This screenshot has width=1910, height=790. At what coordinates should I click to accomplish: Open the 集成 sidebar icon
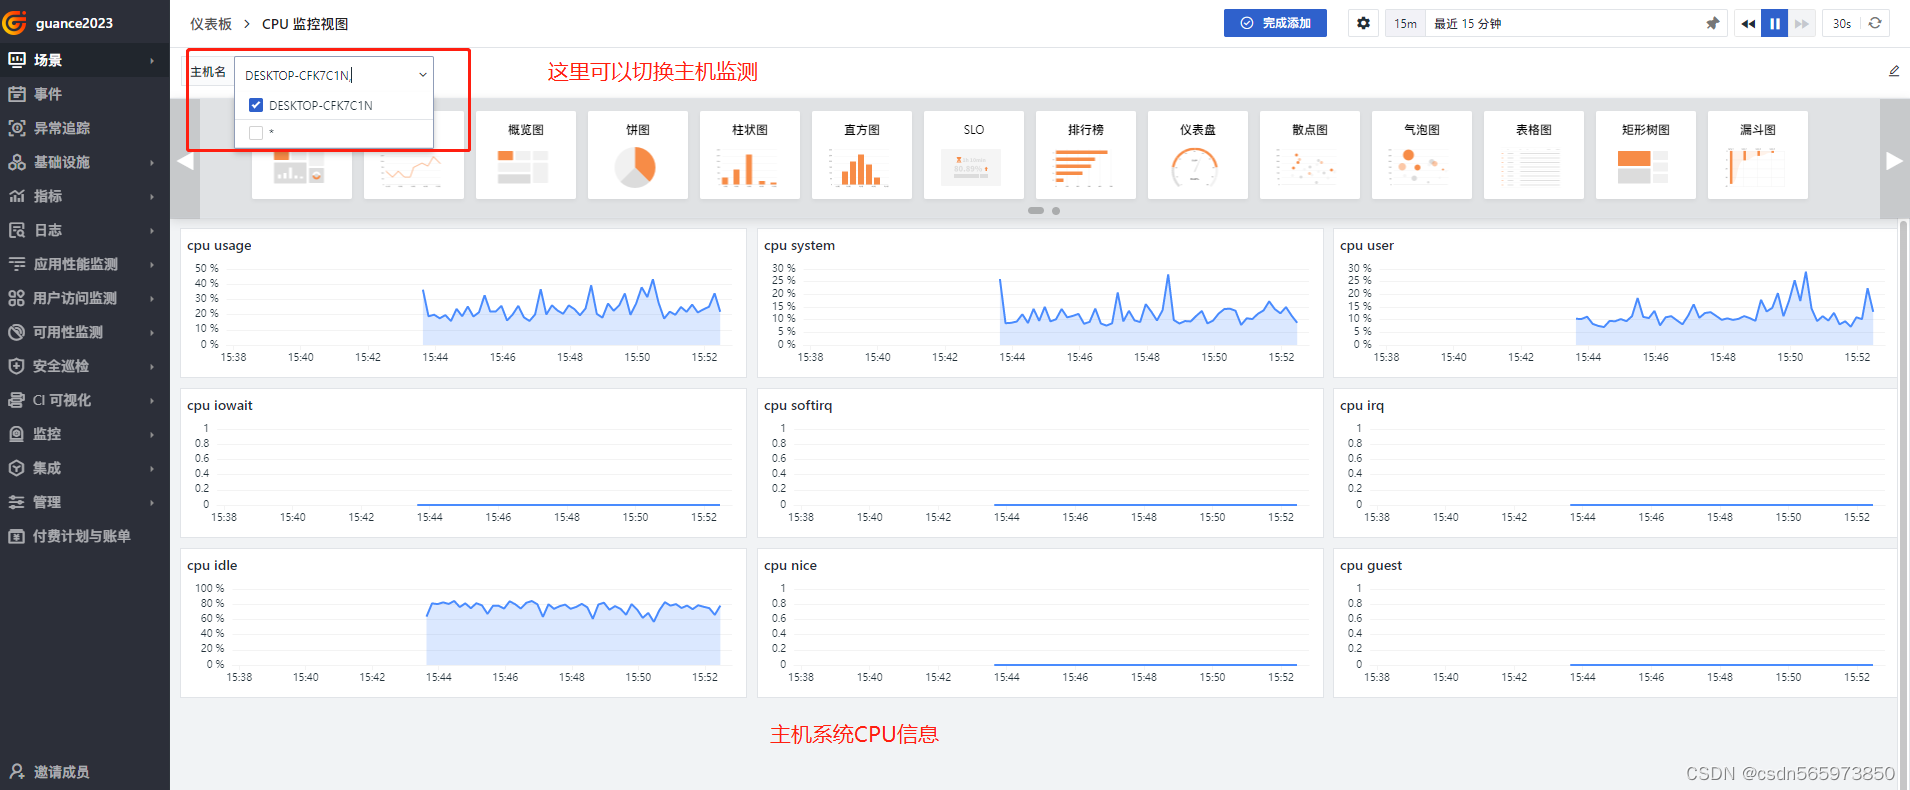click(x=17, y=468)
